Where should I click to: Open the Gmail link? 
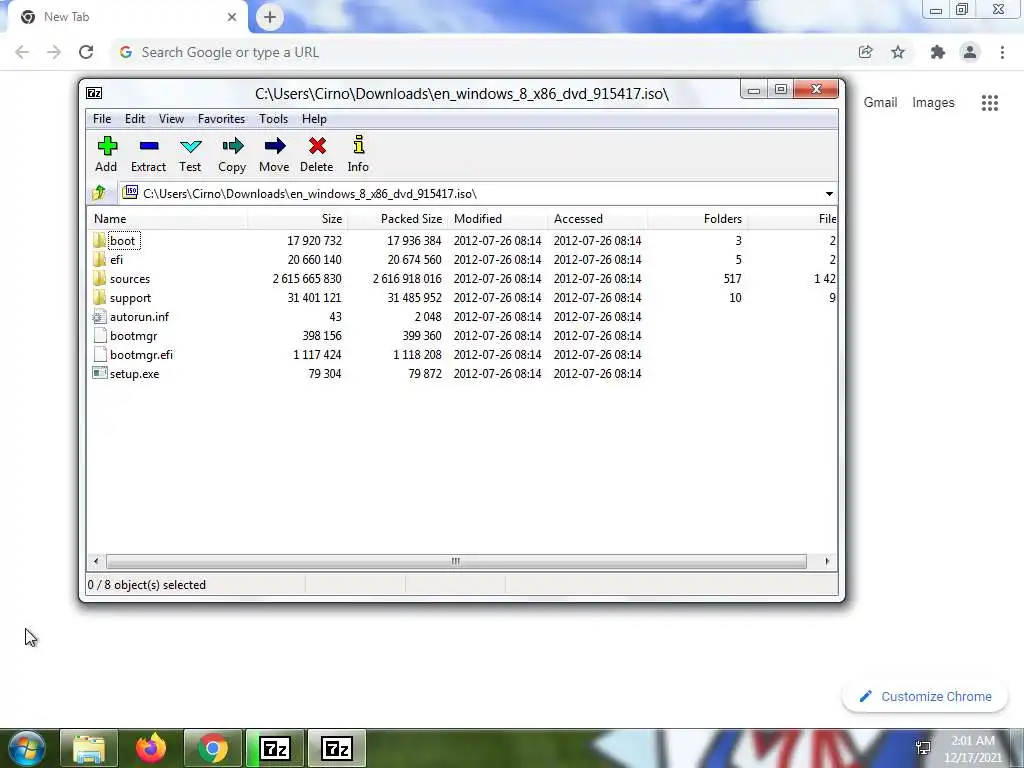tap(880, 103)
